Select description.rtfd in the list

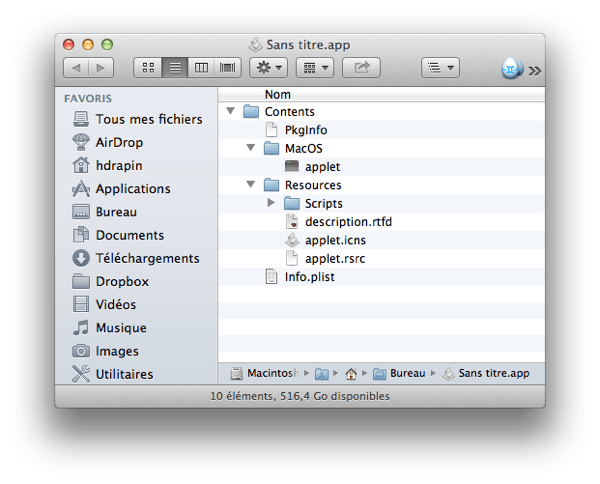click(x=348, y=222)
